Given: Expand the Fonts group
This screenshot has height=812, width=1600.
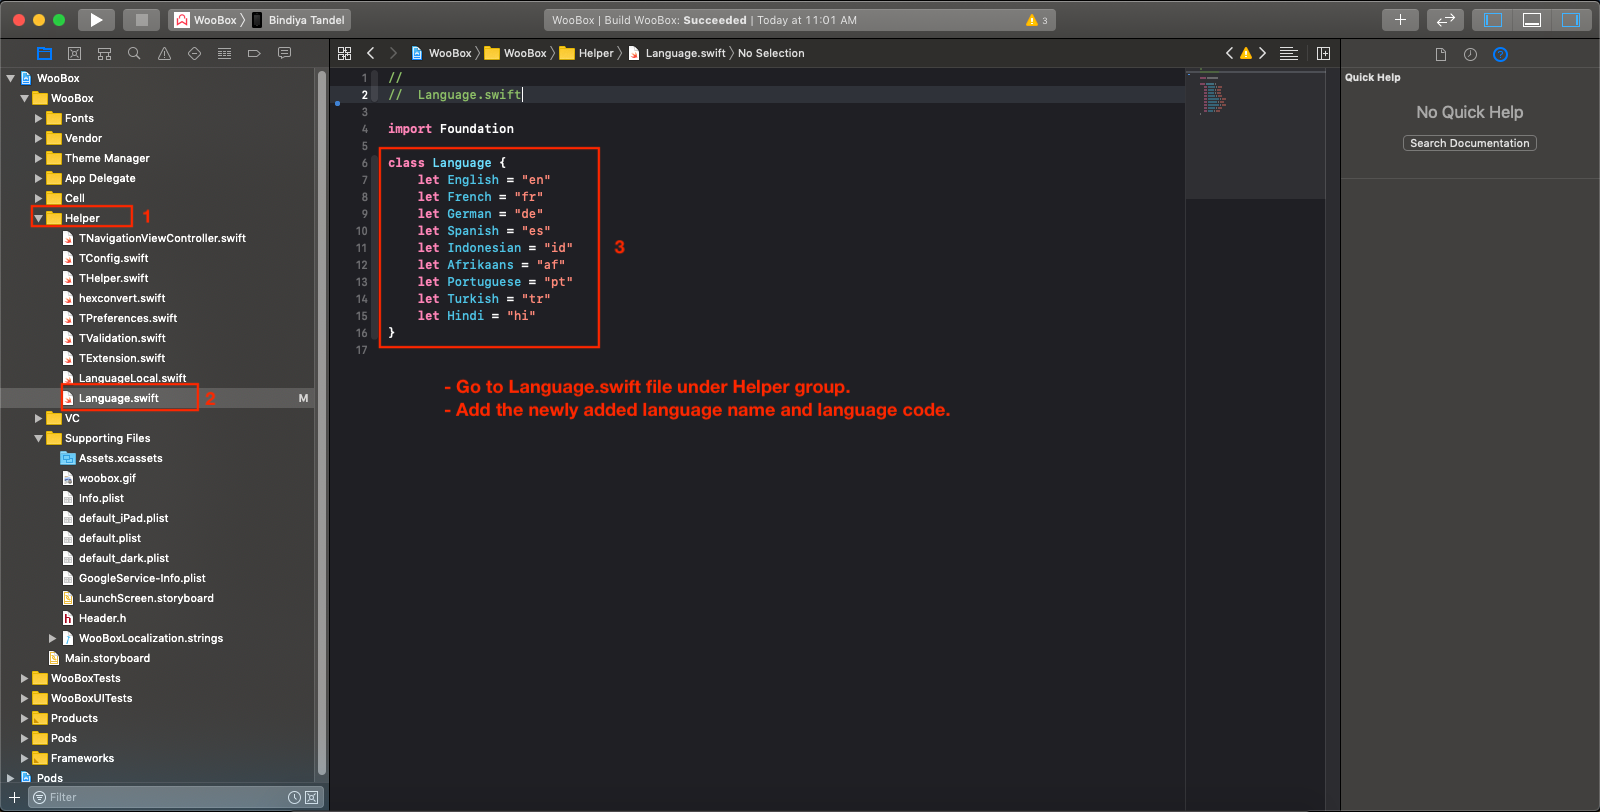Looking at the screenshot, I should [x=39, y=118].
